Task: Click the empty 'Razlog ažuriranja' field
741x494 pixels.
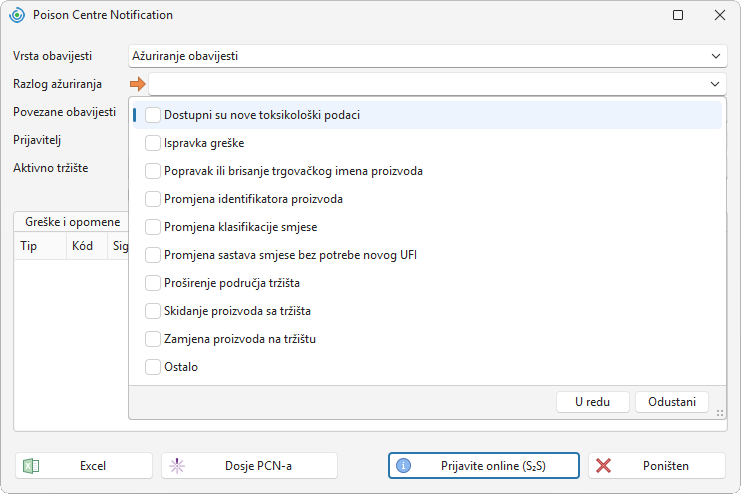Action: 438,84
